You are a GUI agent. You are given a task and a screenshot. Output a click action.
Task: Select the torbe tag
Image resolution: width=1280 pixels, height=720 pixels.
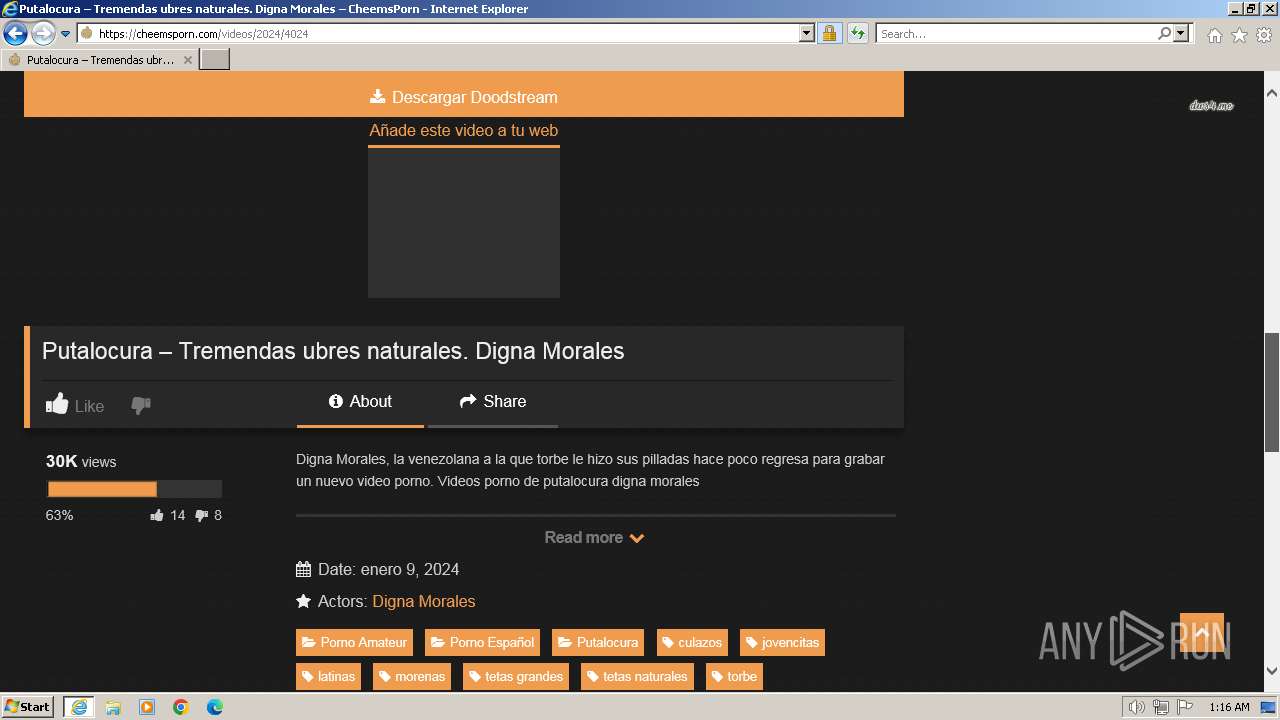[x=734, y=676]
